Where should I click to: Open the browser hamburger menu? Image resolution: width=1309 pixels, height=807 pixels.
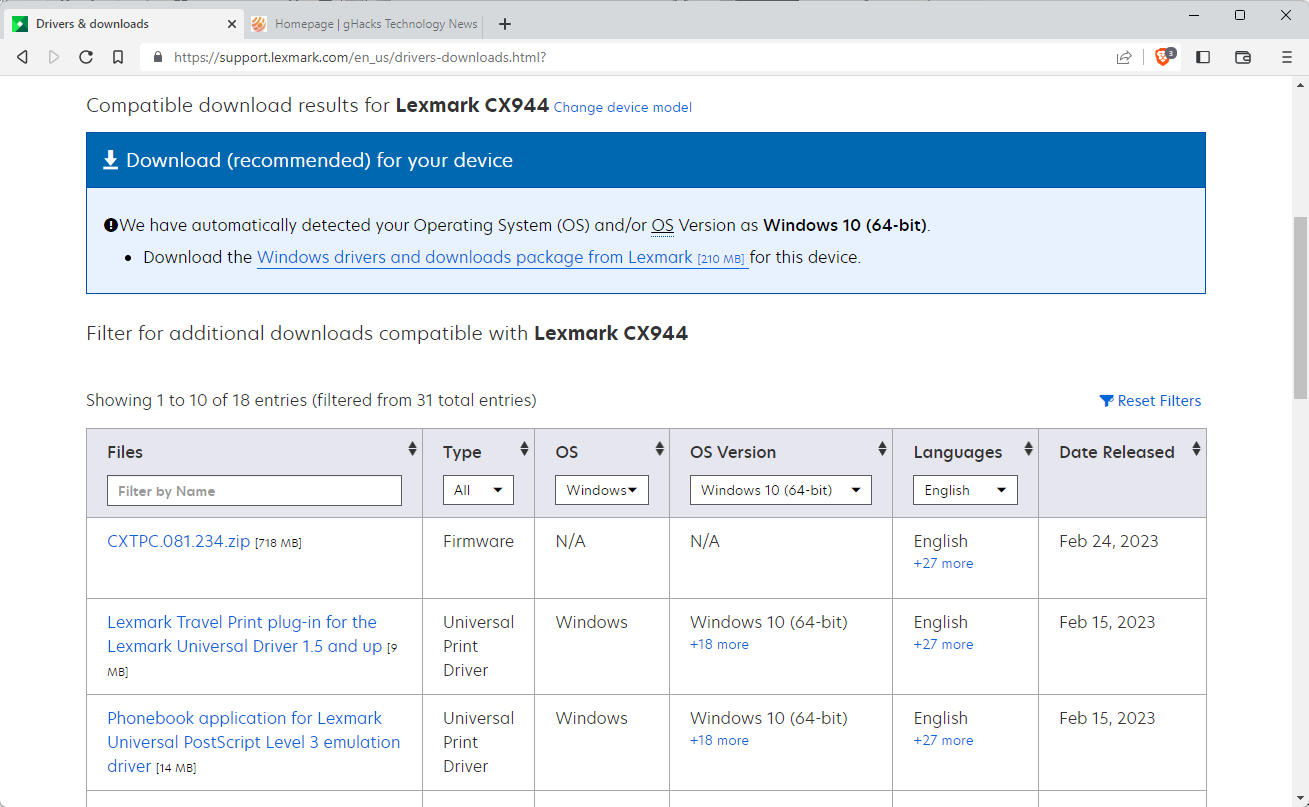click(1287, 57)
